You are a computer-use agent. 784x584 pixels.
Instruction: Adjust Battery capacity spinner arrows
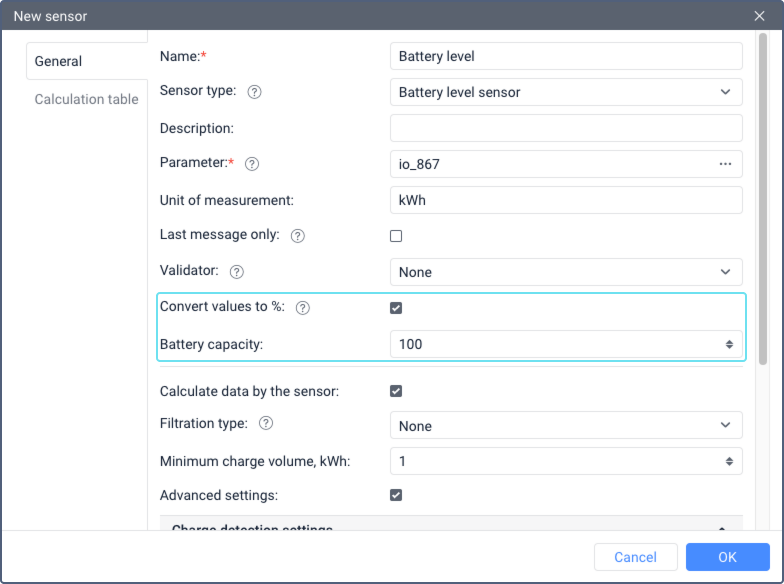(x=729, y=344)
